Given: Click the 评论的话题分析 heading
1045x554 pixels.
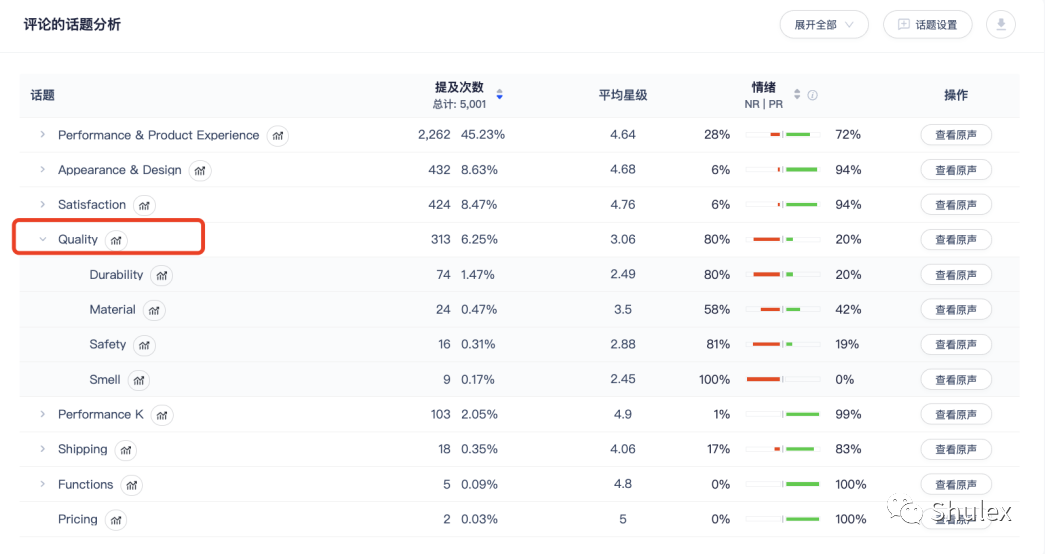Looking at the screenshot, I should pos(72,25).
